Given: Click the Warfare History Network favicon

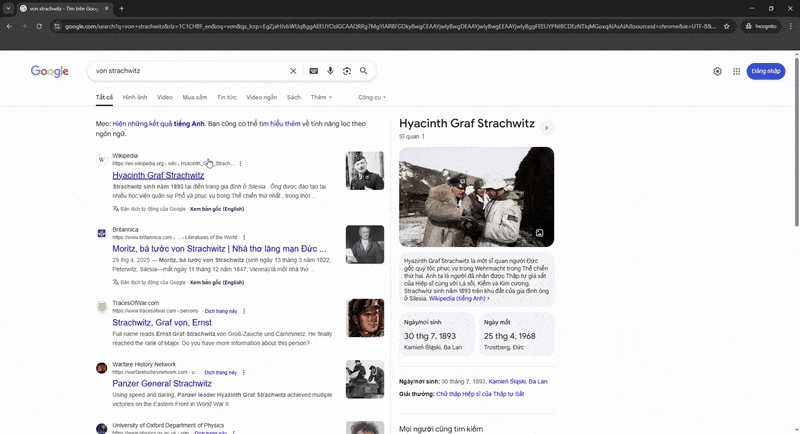Looking at the screenshot, I should [x=102, y=368].
